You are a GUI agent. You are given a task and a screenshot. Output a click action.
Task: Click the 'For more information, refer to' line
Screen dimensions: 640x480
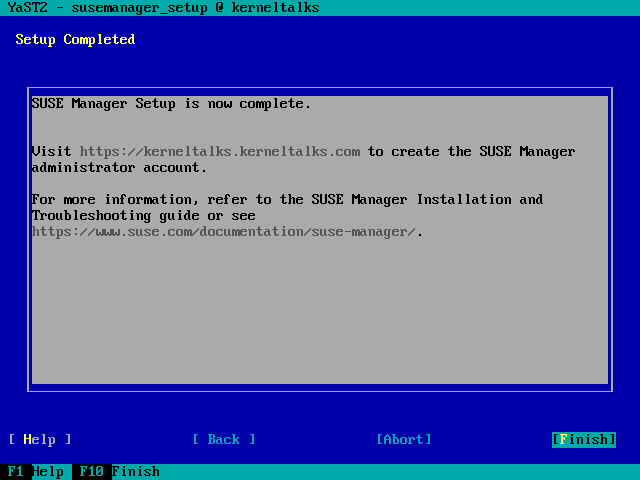[x=287, y=200]
